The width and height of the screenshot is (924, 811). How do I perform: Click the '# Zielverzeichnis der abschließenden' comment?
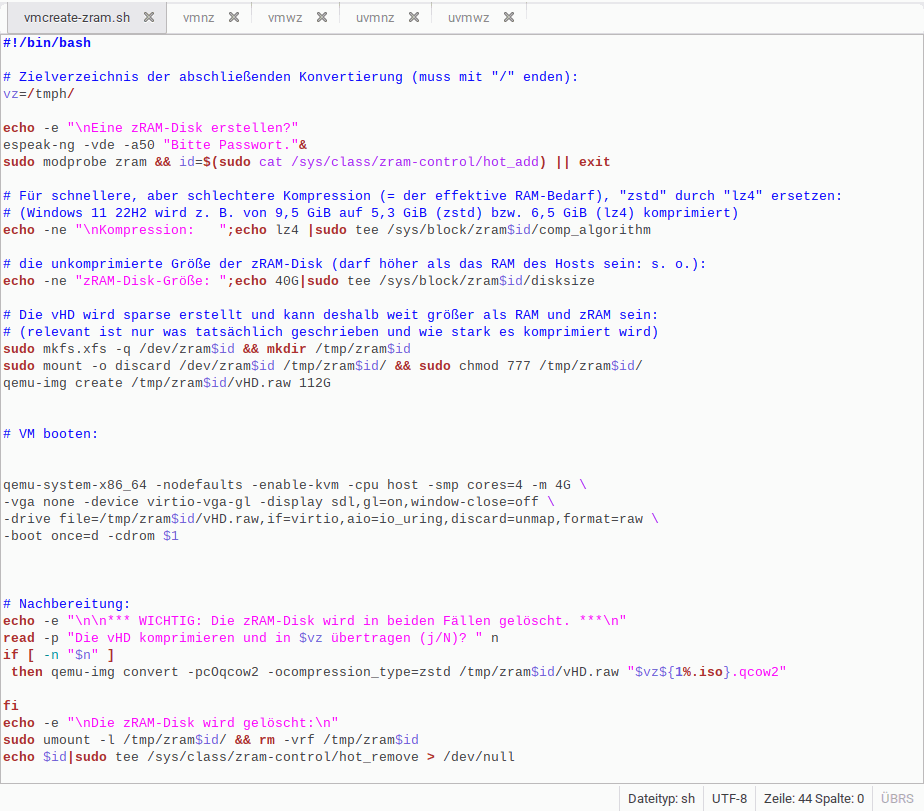[x=291, y=77]
